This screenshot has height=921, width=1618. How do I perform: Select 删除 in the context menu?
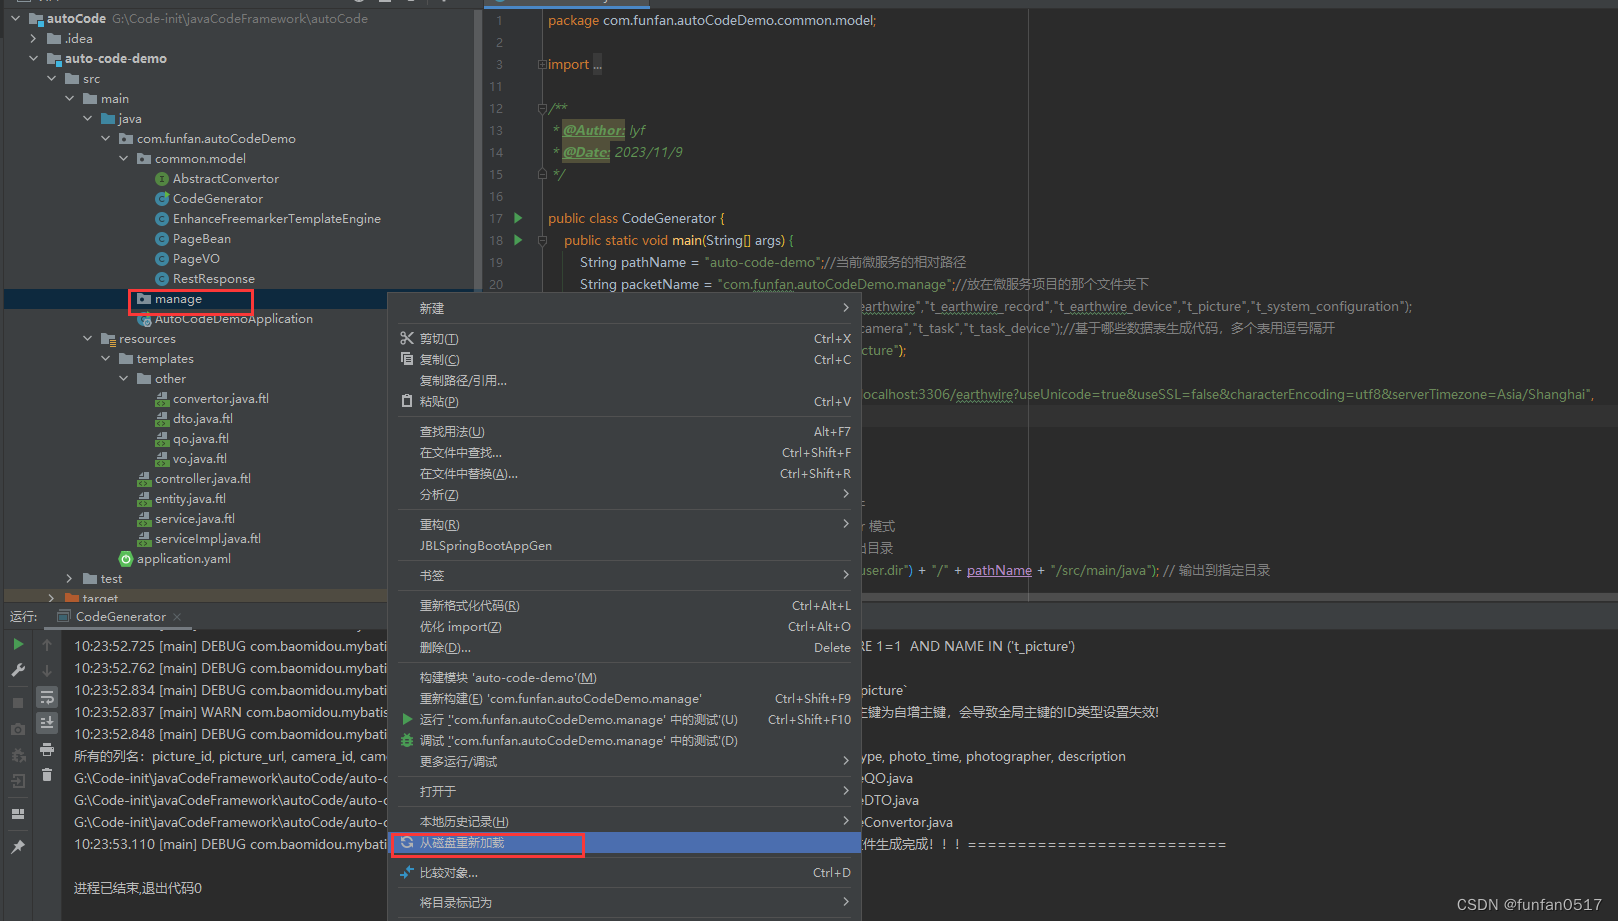click(x=624, y=648)
